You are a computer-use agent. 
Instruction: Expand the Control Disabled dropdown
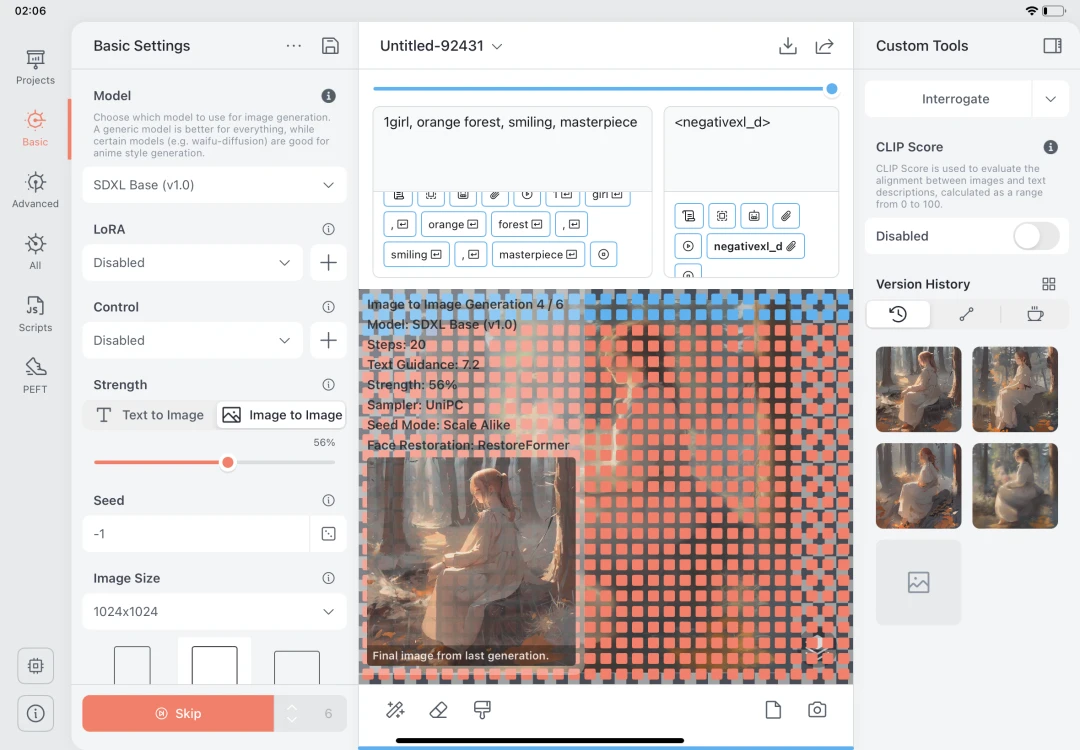192,340
